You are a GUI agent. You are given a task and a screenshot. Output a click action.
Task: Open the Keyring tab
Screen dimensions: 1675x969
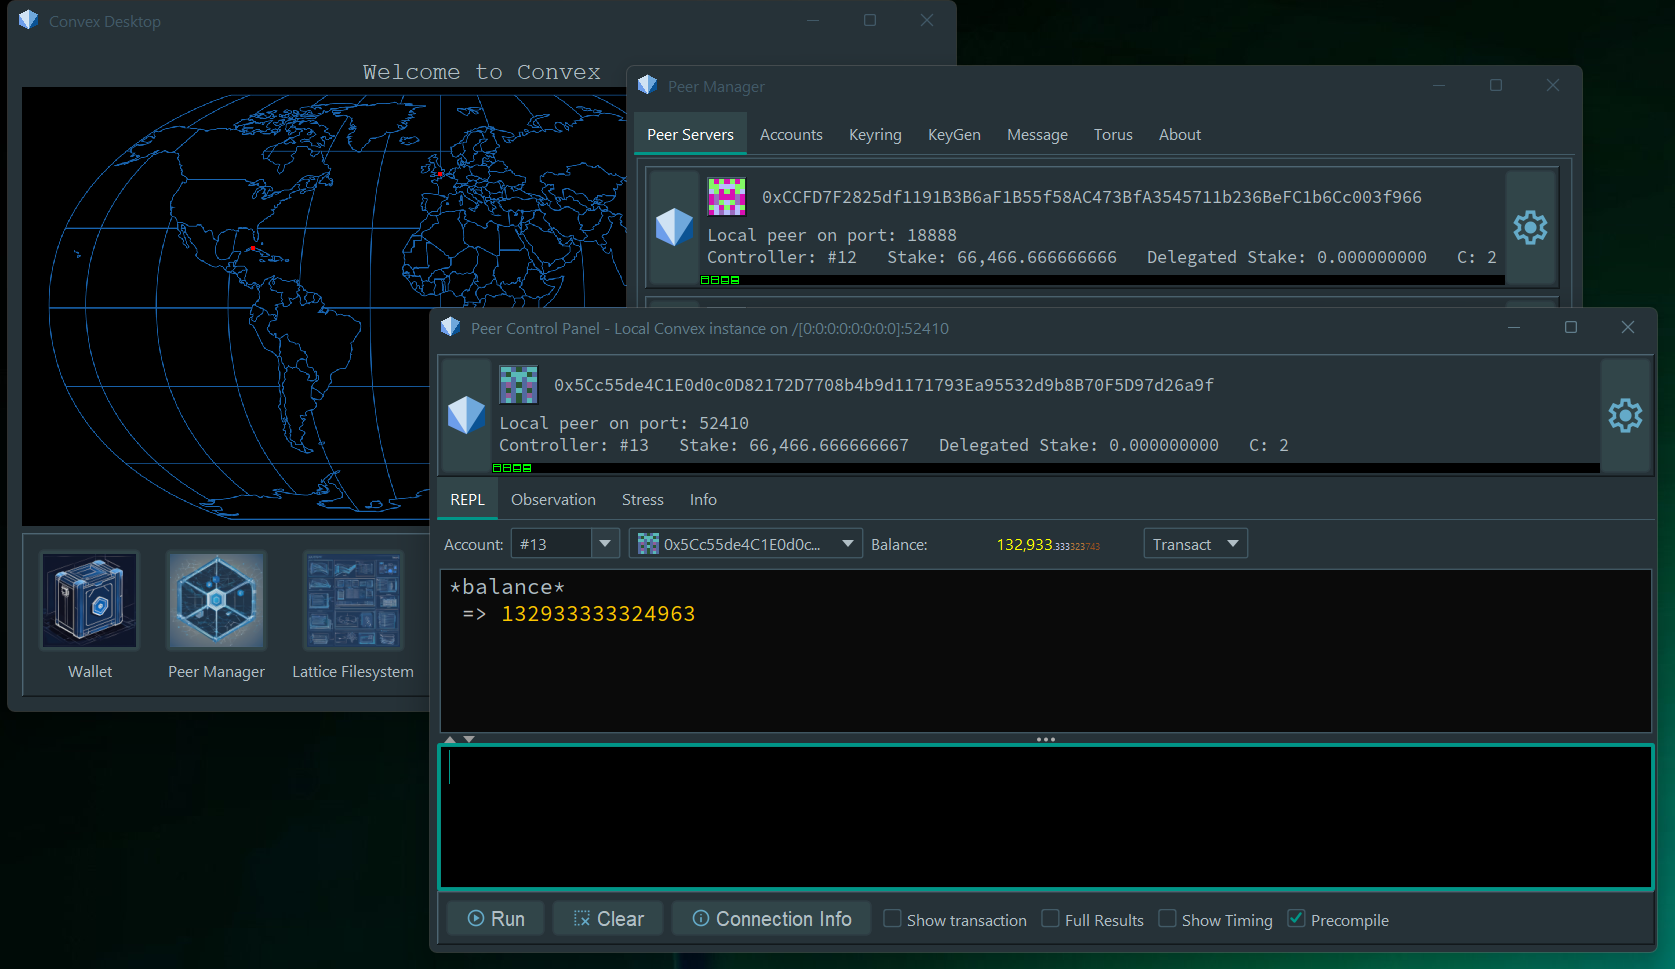tap(875, 135)
